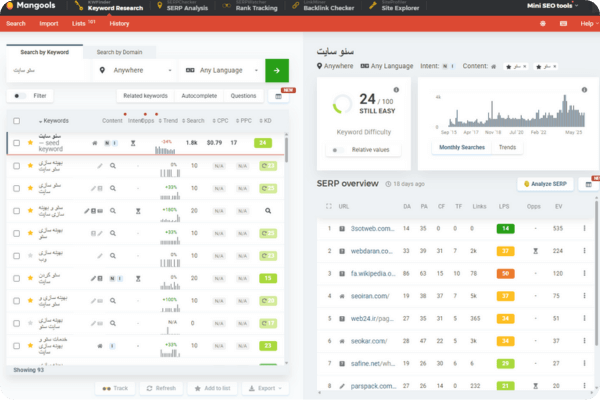Screen dimensions: 600x400
Task: Click the magnifier KD icon in the 20-search row with +100% trend
Action: pyautogui.click(x=268, y=211)
